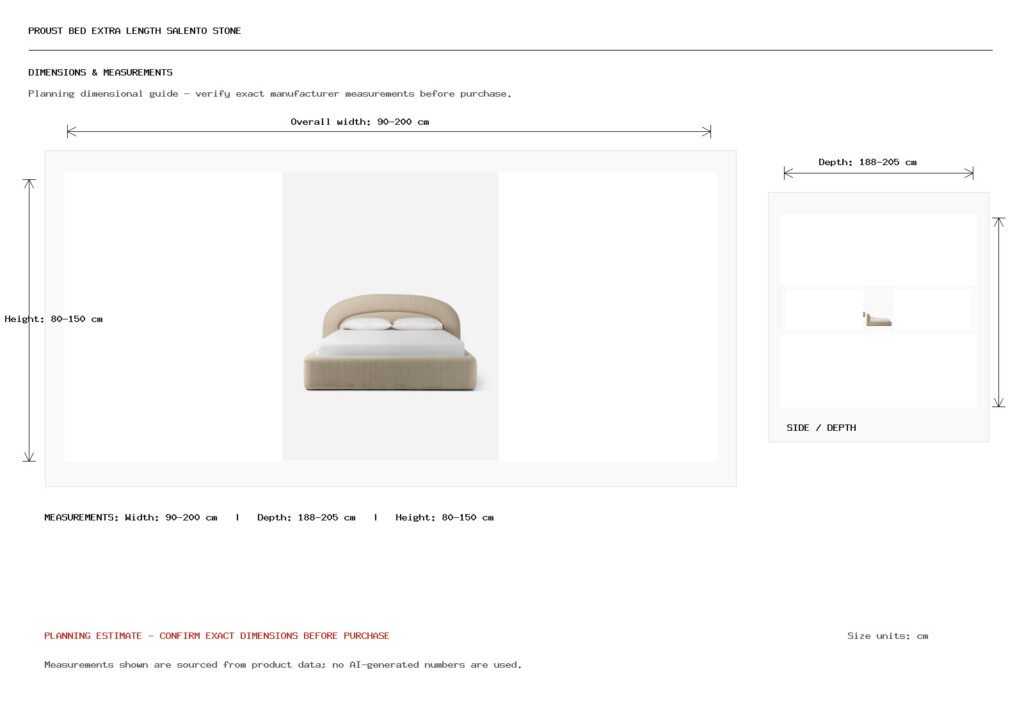This screenshot has width=1024, height=717.
Task: Click the title 'PROUST BED EXTRA LENGTH SALENTO STONE'
Action: [x=135, y=31]
